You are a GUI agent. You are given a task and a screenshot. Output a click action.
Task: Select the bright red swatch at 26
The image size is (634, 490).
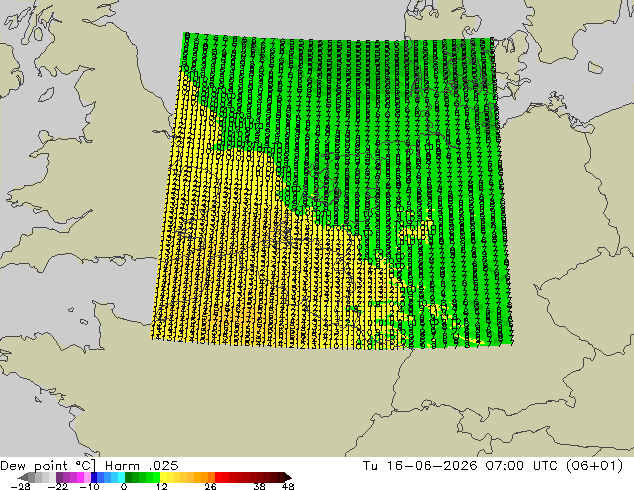tap(218, 477)
